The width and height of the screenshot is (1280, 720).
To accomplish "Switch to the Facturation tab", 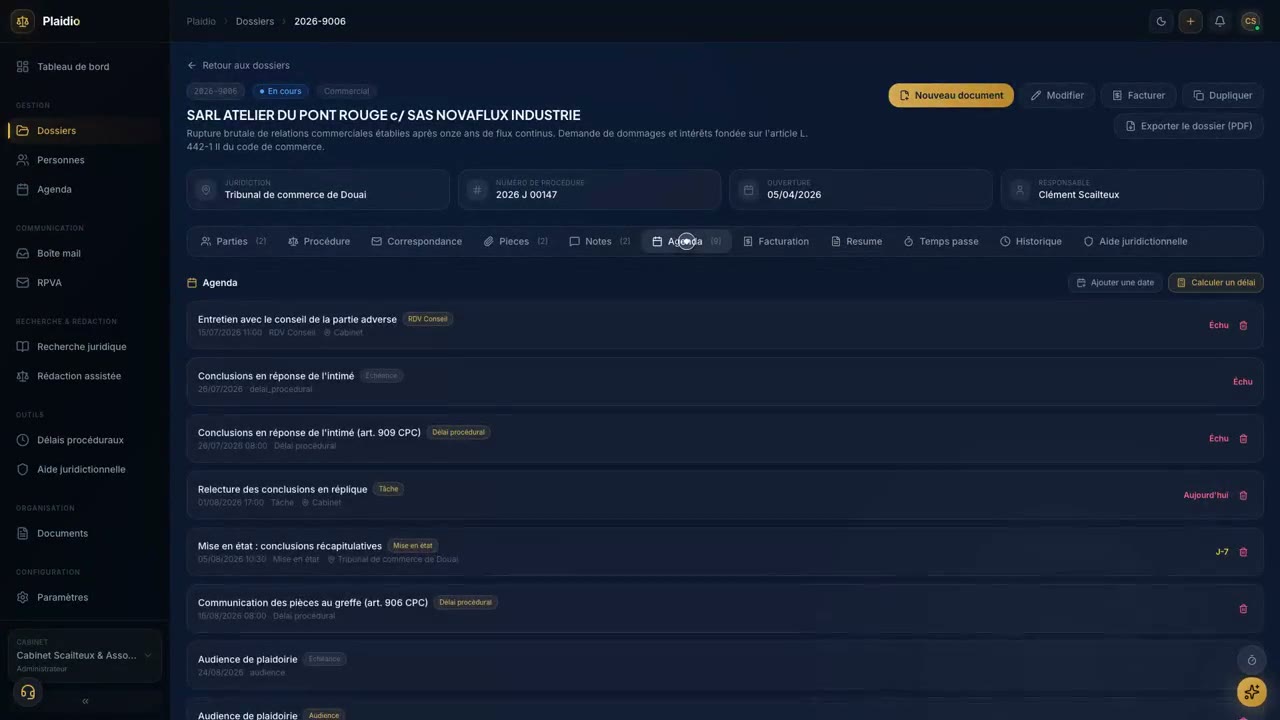I will click(776, 241).
